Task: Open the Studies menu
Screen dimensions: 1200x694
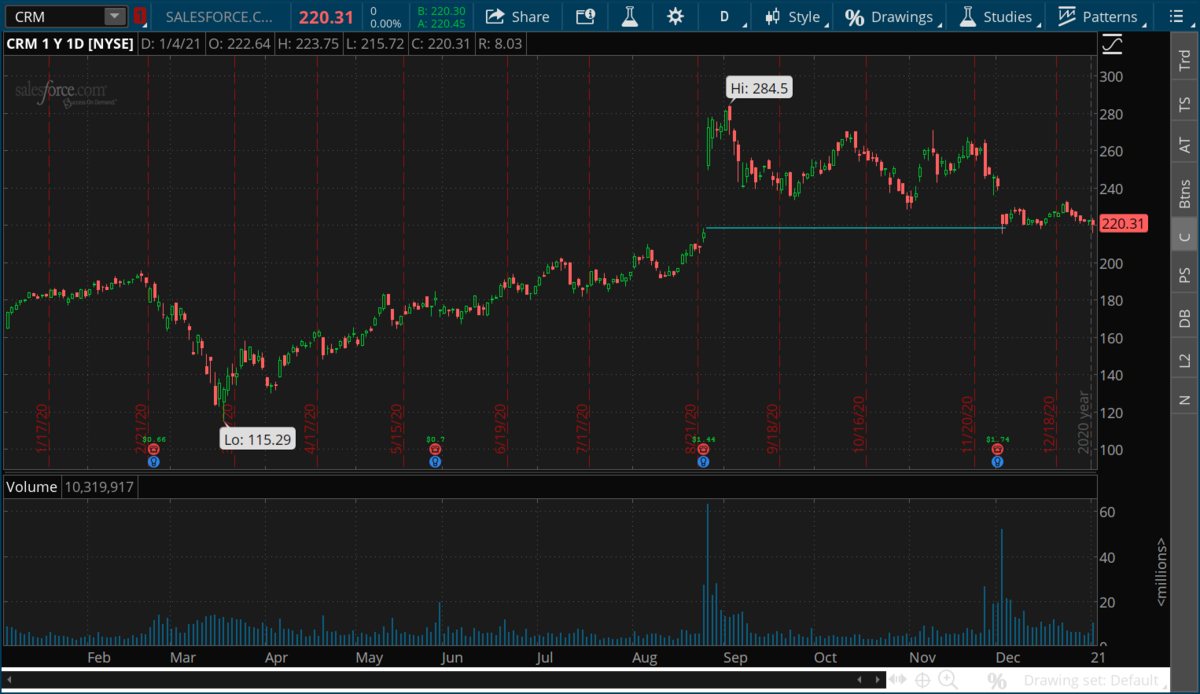Action: pyautogui.click(x=995, y=17)
